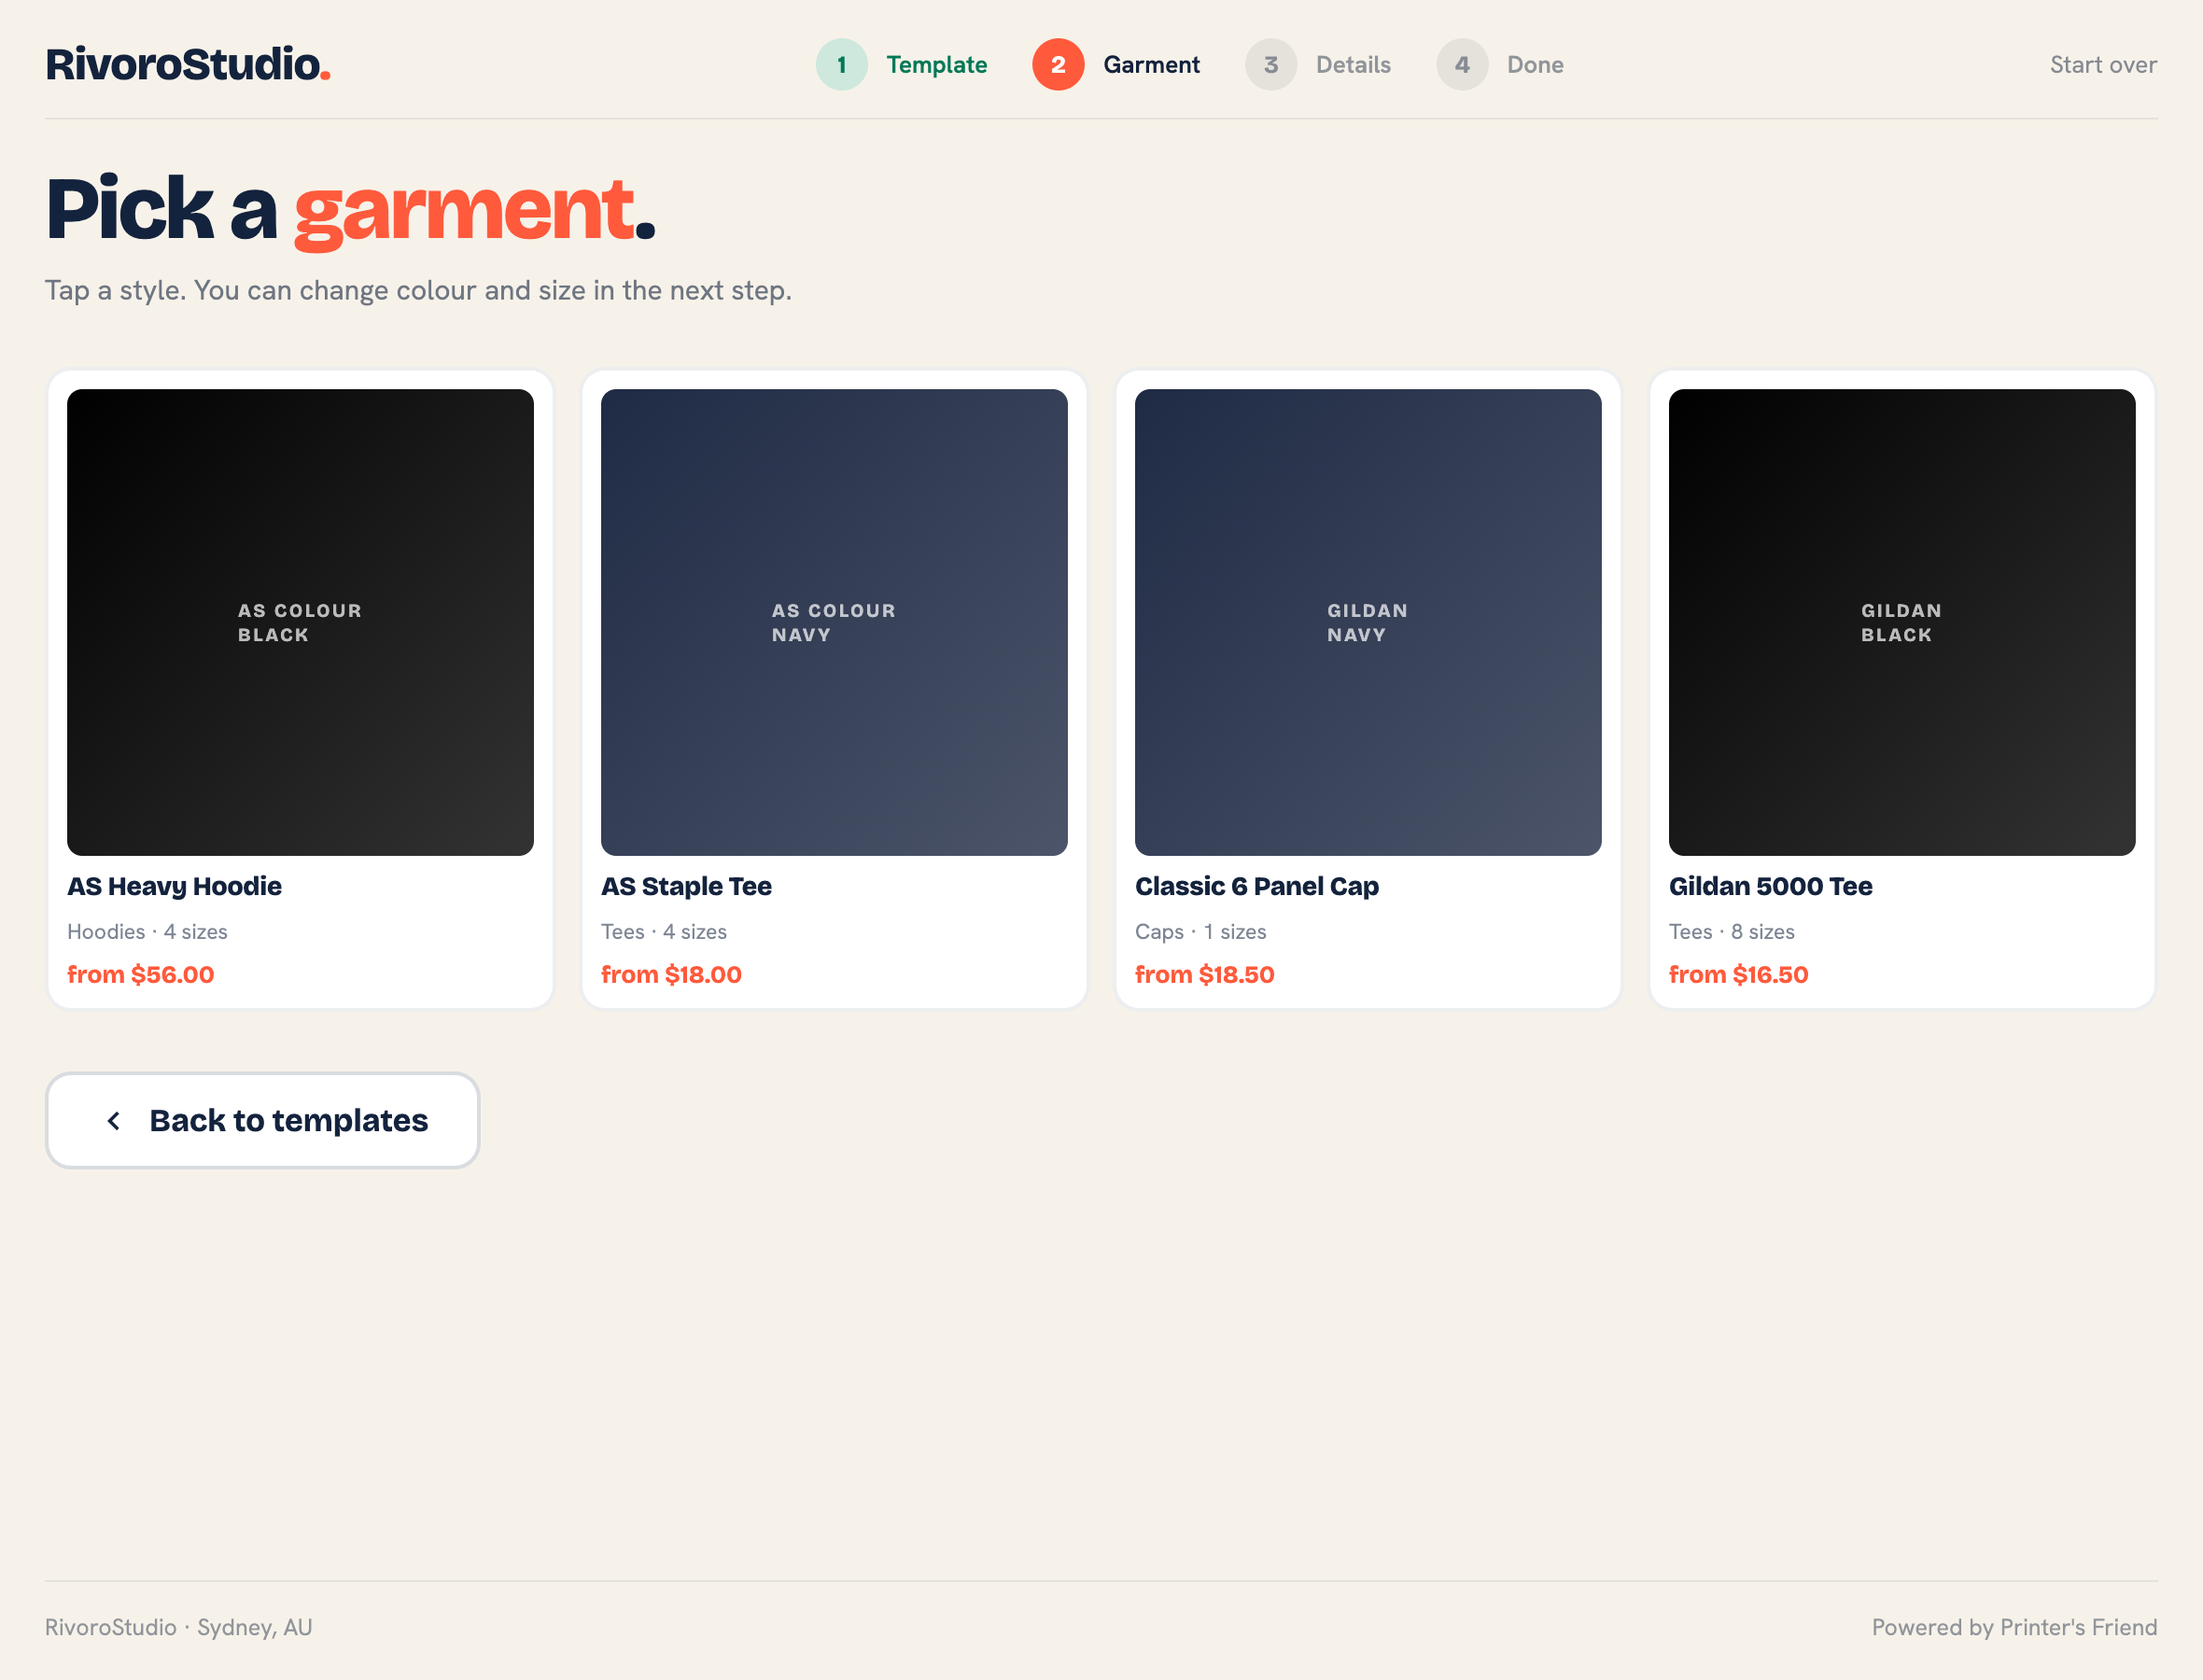
Task: Click the AS Heavy Hoodie title
Action: [x=174, y=886]
